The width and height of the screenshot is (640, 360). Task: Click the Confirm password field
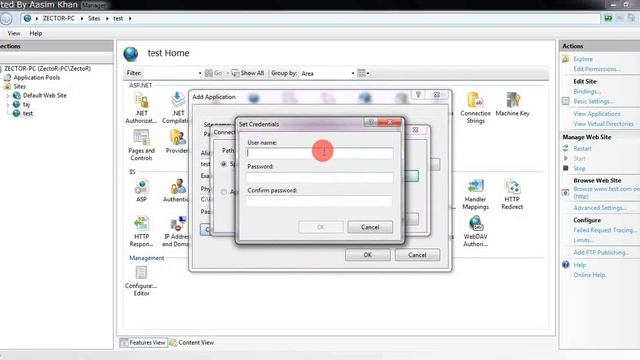[320, 201]
